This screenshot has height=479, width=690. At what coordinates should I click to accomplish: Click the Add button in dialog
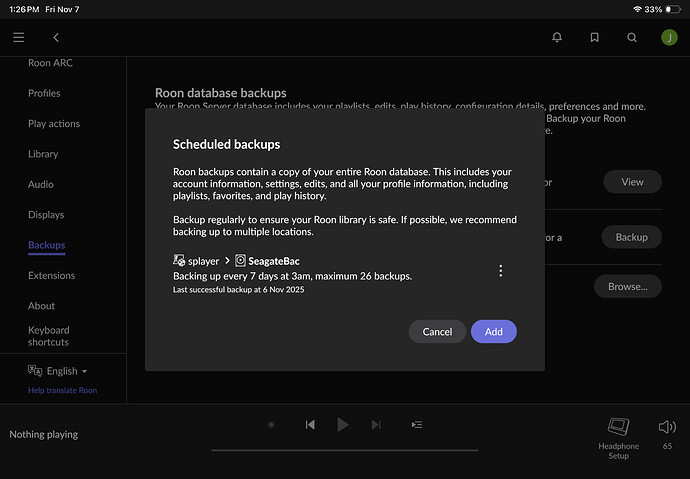pos(493,331)
